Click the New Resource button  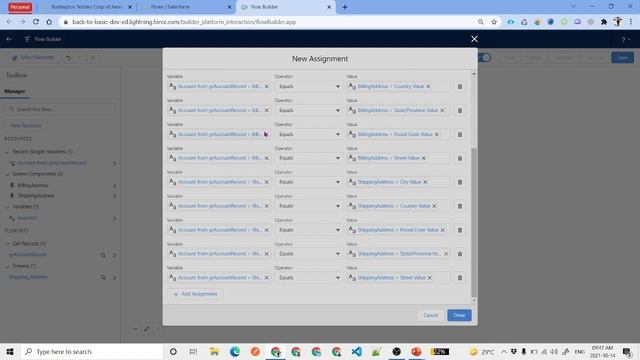click(x=25, y=125)
